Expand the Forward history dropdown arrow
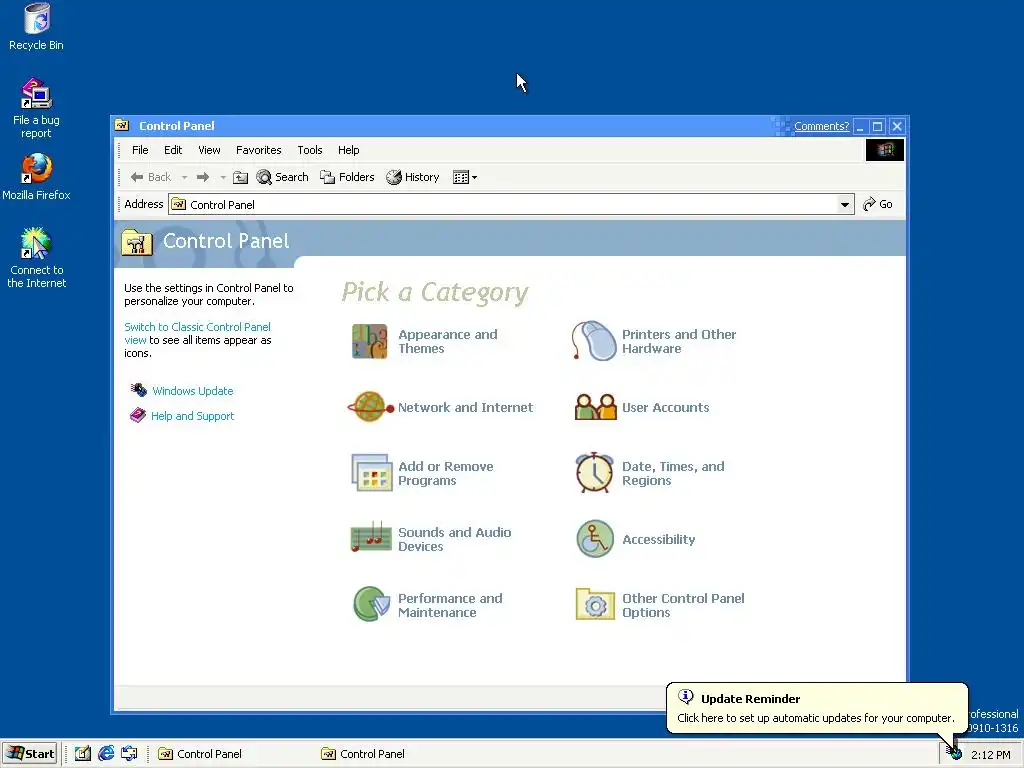The image size is (1024, 768). pos(223,177)
